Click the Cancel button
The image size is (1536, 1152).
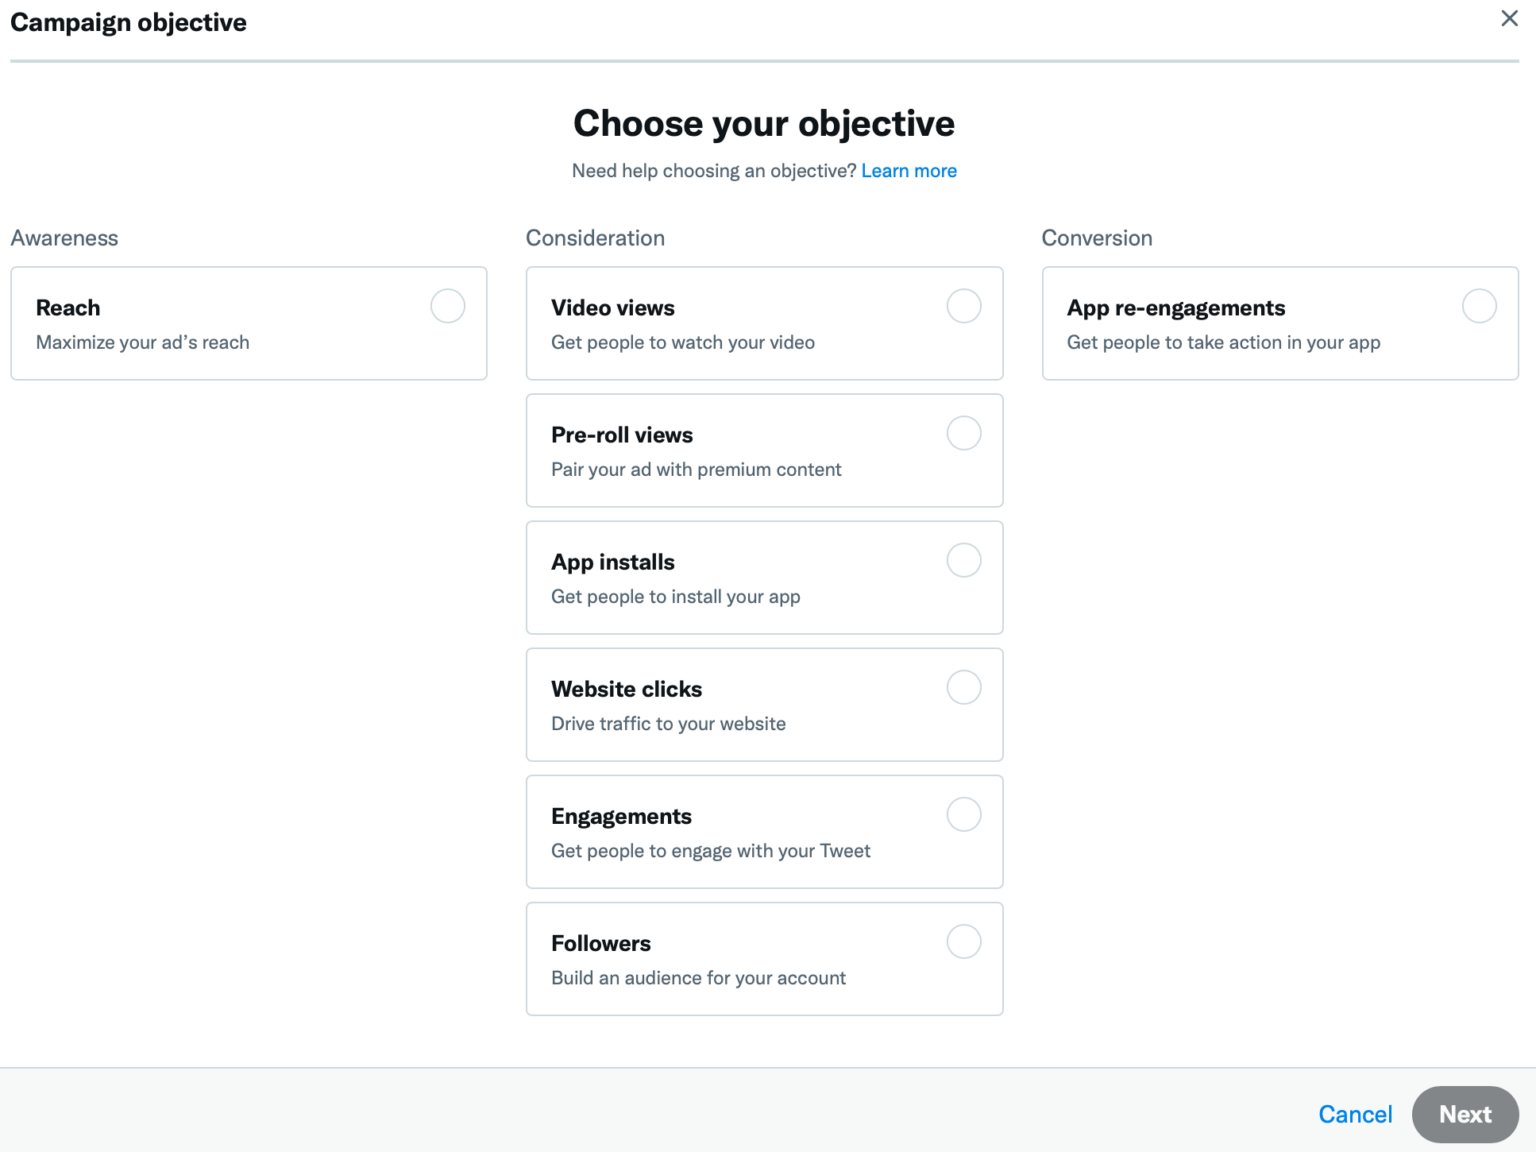[x=1355, y=1114]
